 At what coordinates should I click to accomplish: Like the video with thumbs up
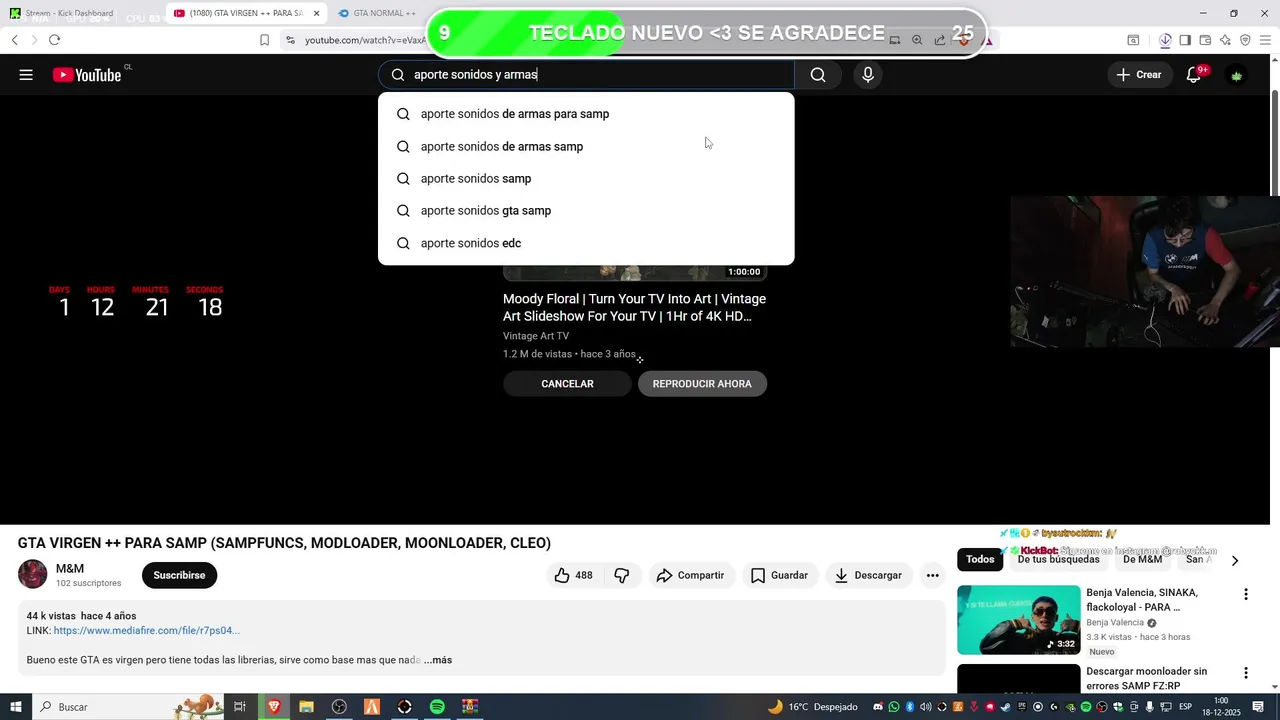(x=573, y=575)
